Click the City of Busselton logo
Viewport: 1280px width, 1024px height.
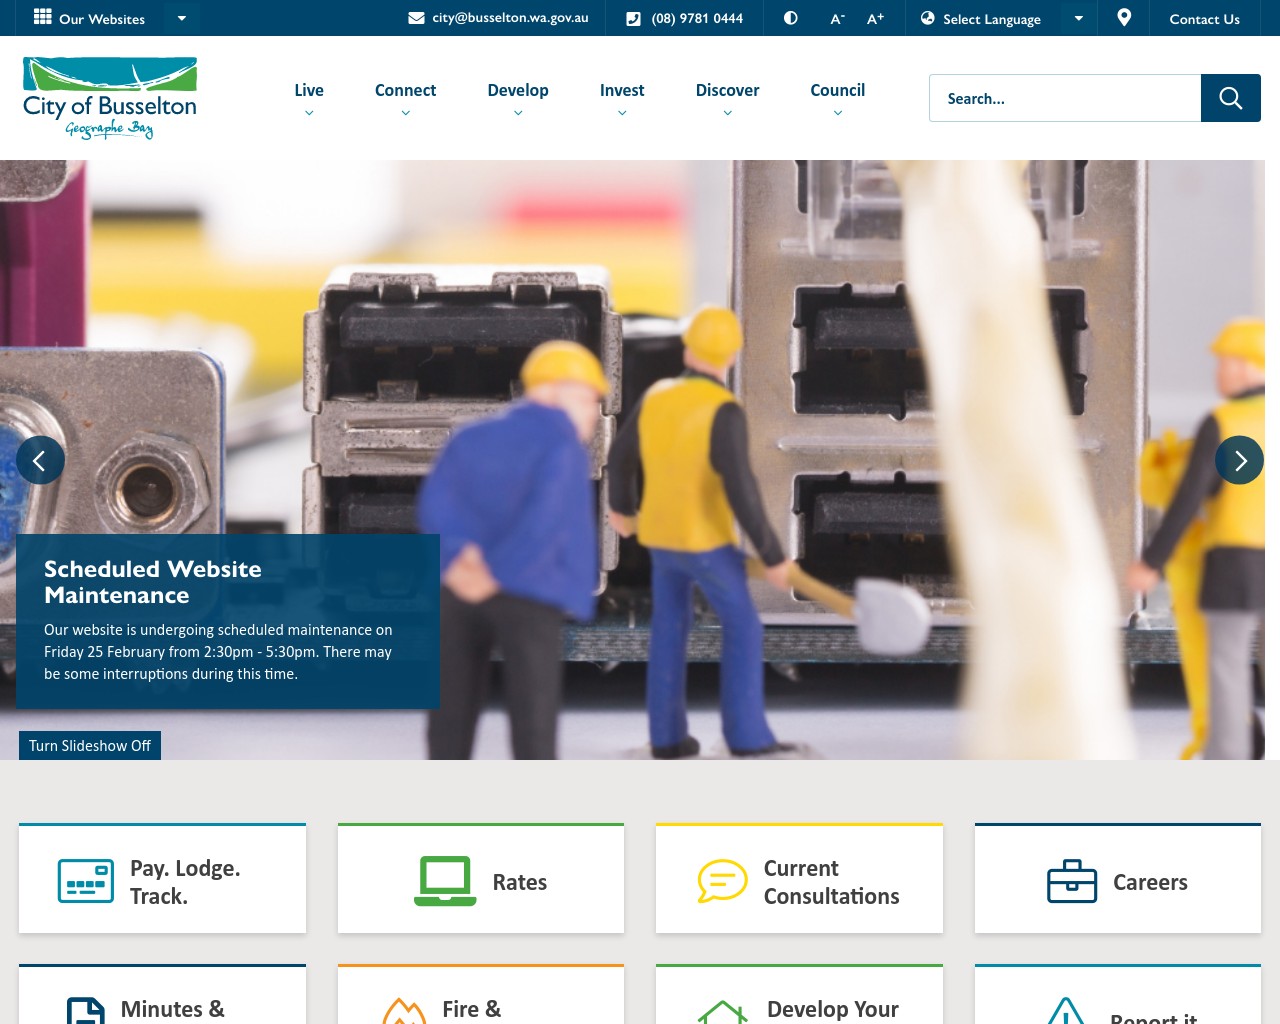click(110, 98)
